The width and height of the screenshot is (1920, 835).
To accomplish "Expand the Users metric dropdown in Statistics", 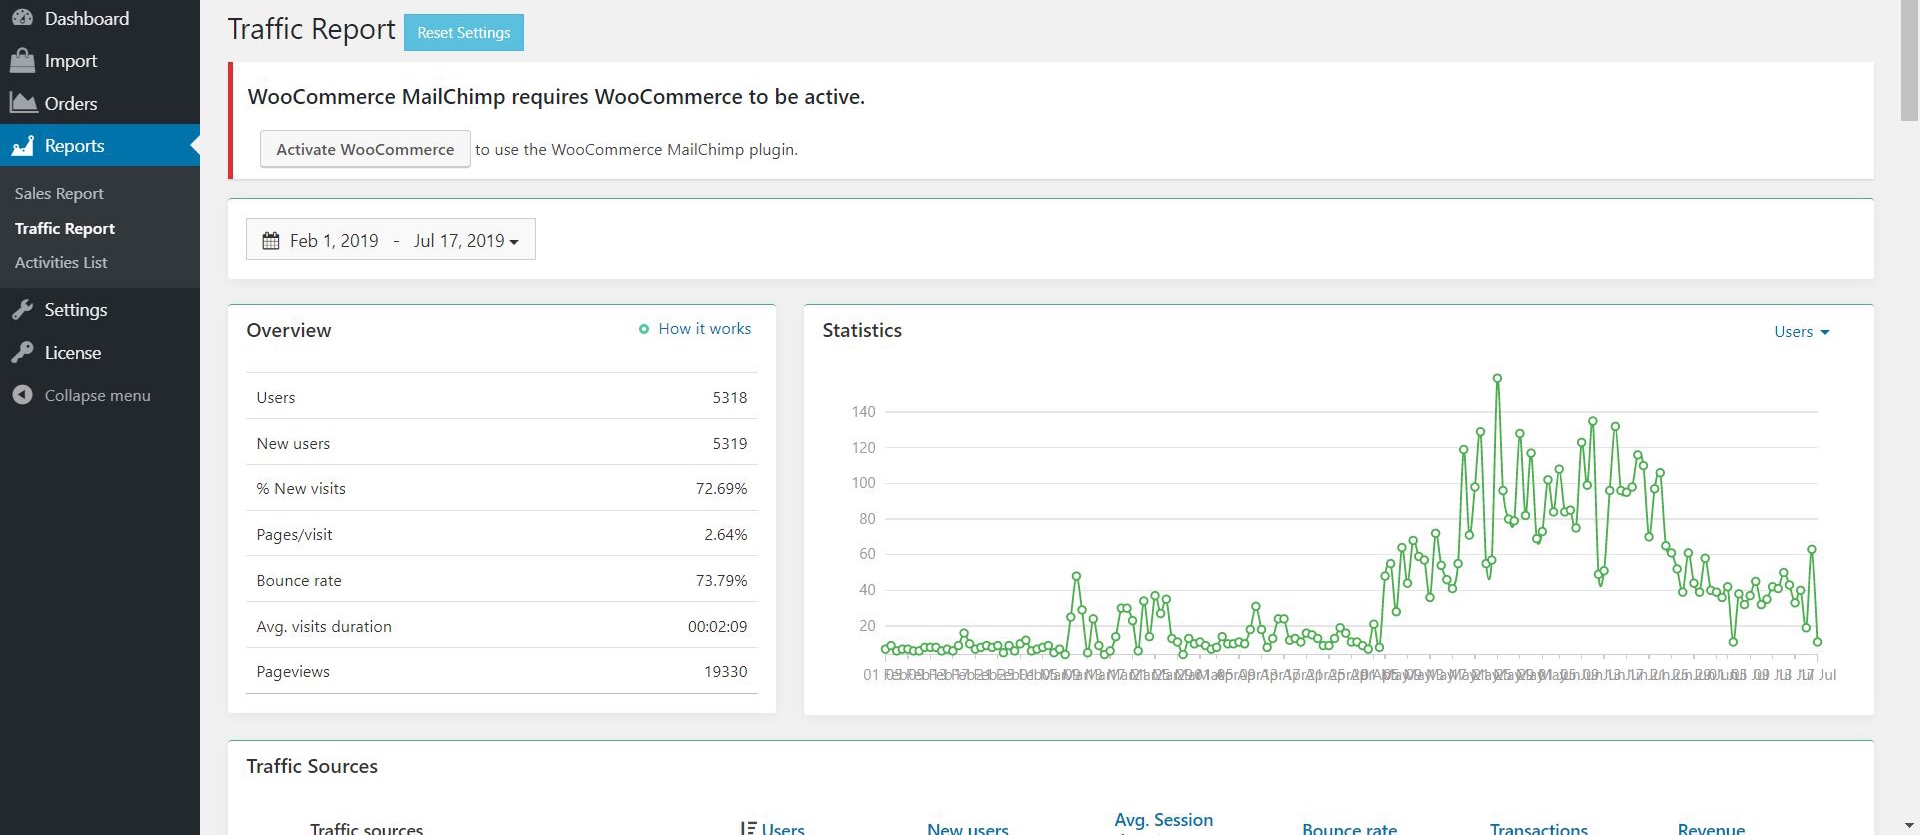I will pyautogui.click(x=1801, y=332).
